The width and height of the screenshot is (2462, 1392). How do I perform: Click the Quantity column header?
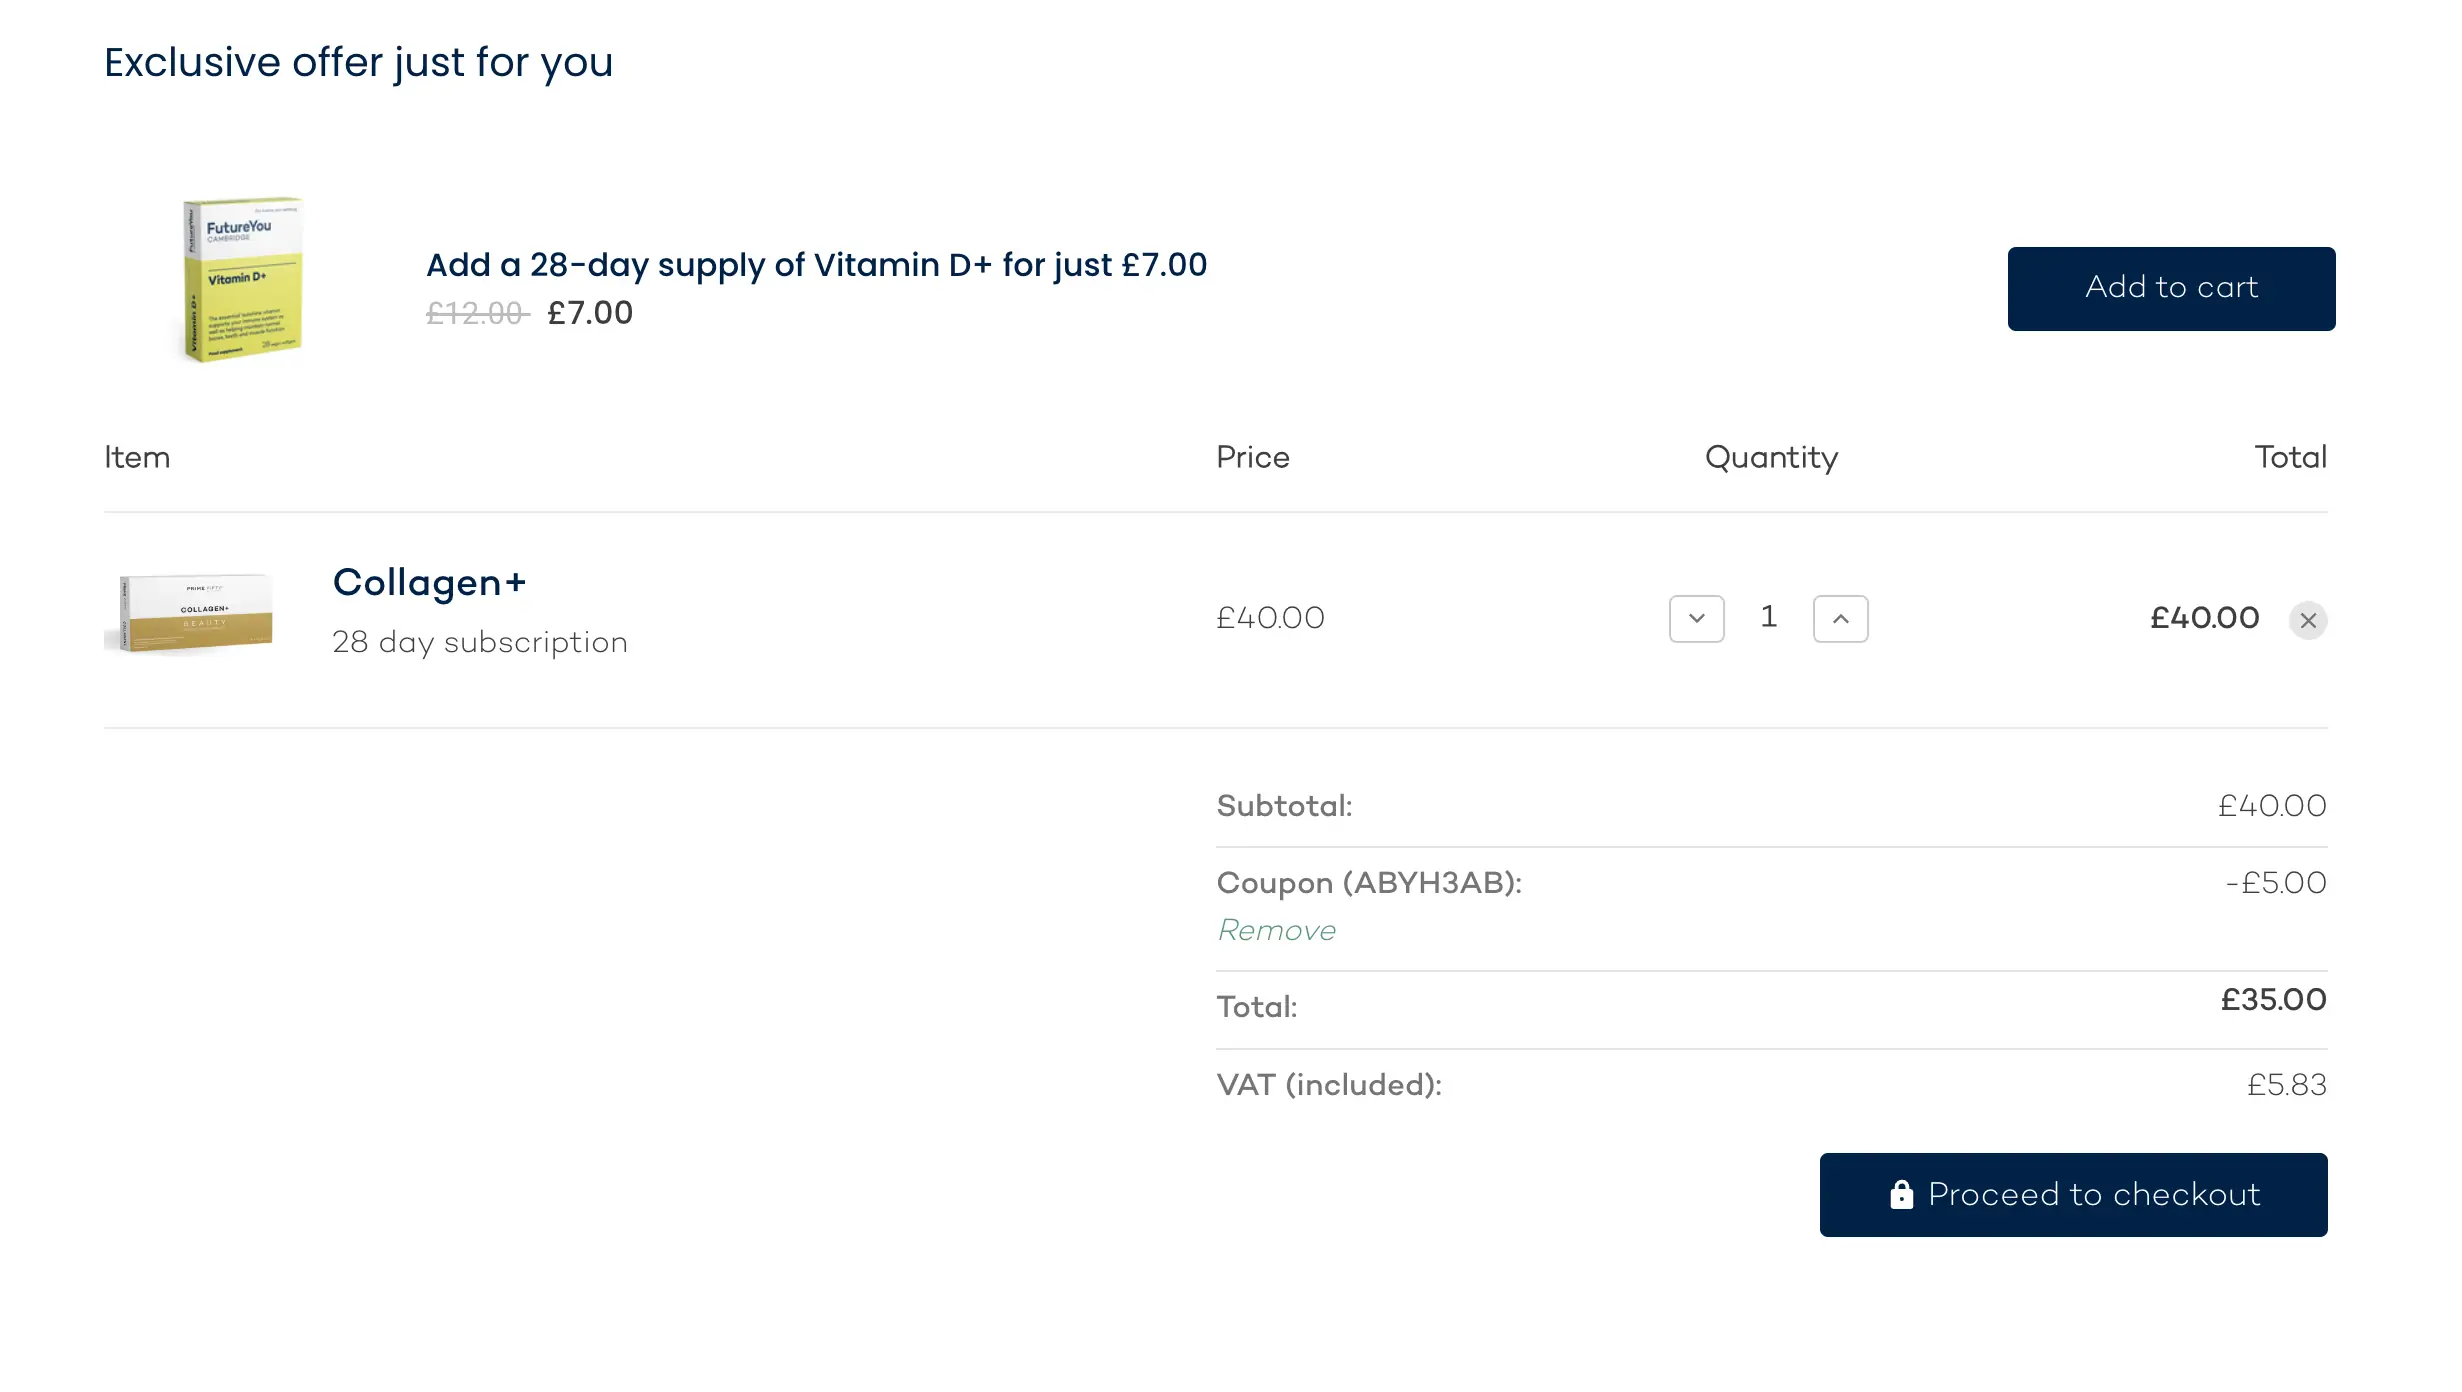coord(1771,457)
